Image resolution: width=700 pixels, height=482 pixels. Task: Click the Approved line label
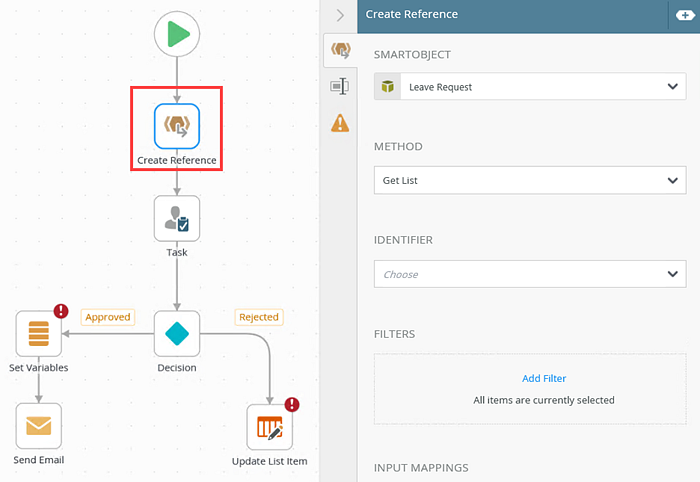coord(108,317)
